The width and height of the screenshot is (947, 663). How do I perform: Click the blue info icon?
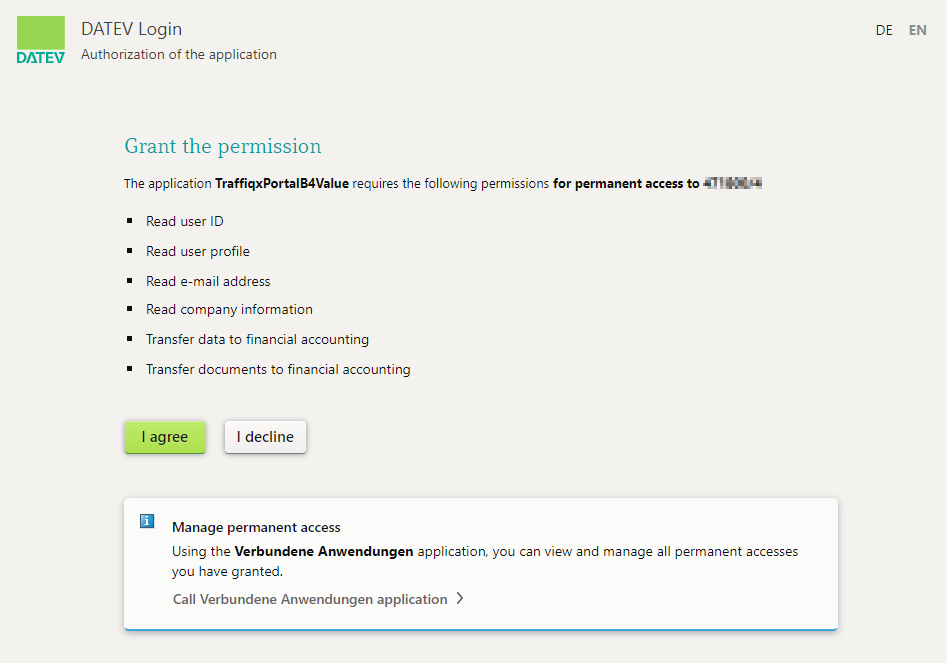[147, 521]
